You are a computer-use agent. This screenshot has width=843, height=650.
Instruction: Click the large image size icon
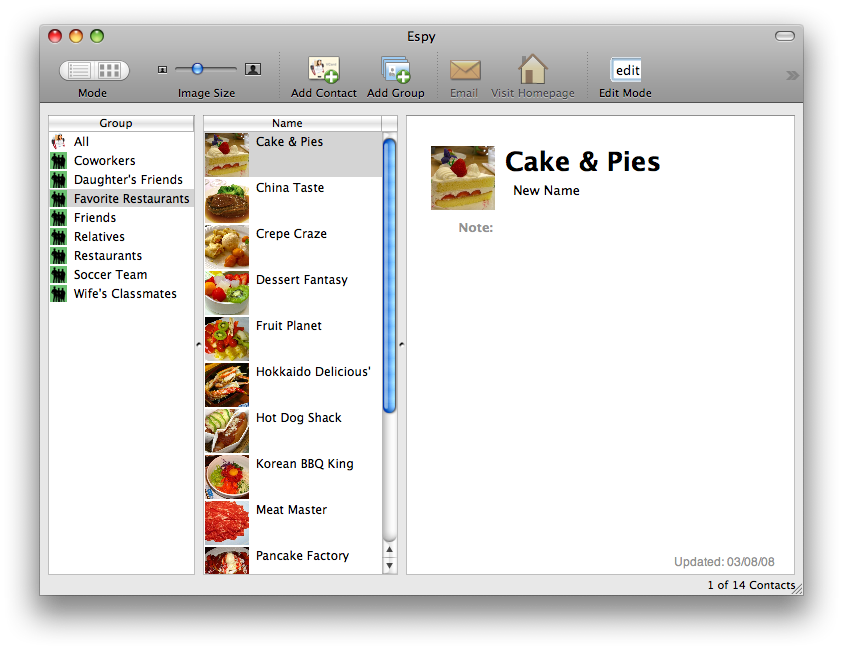pyautogui.click(x=253, y=69)
